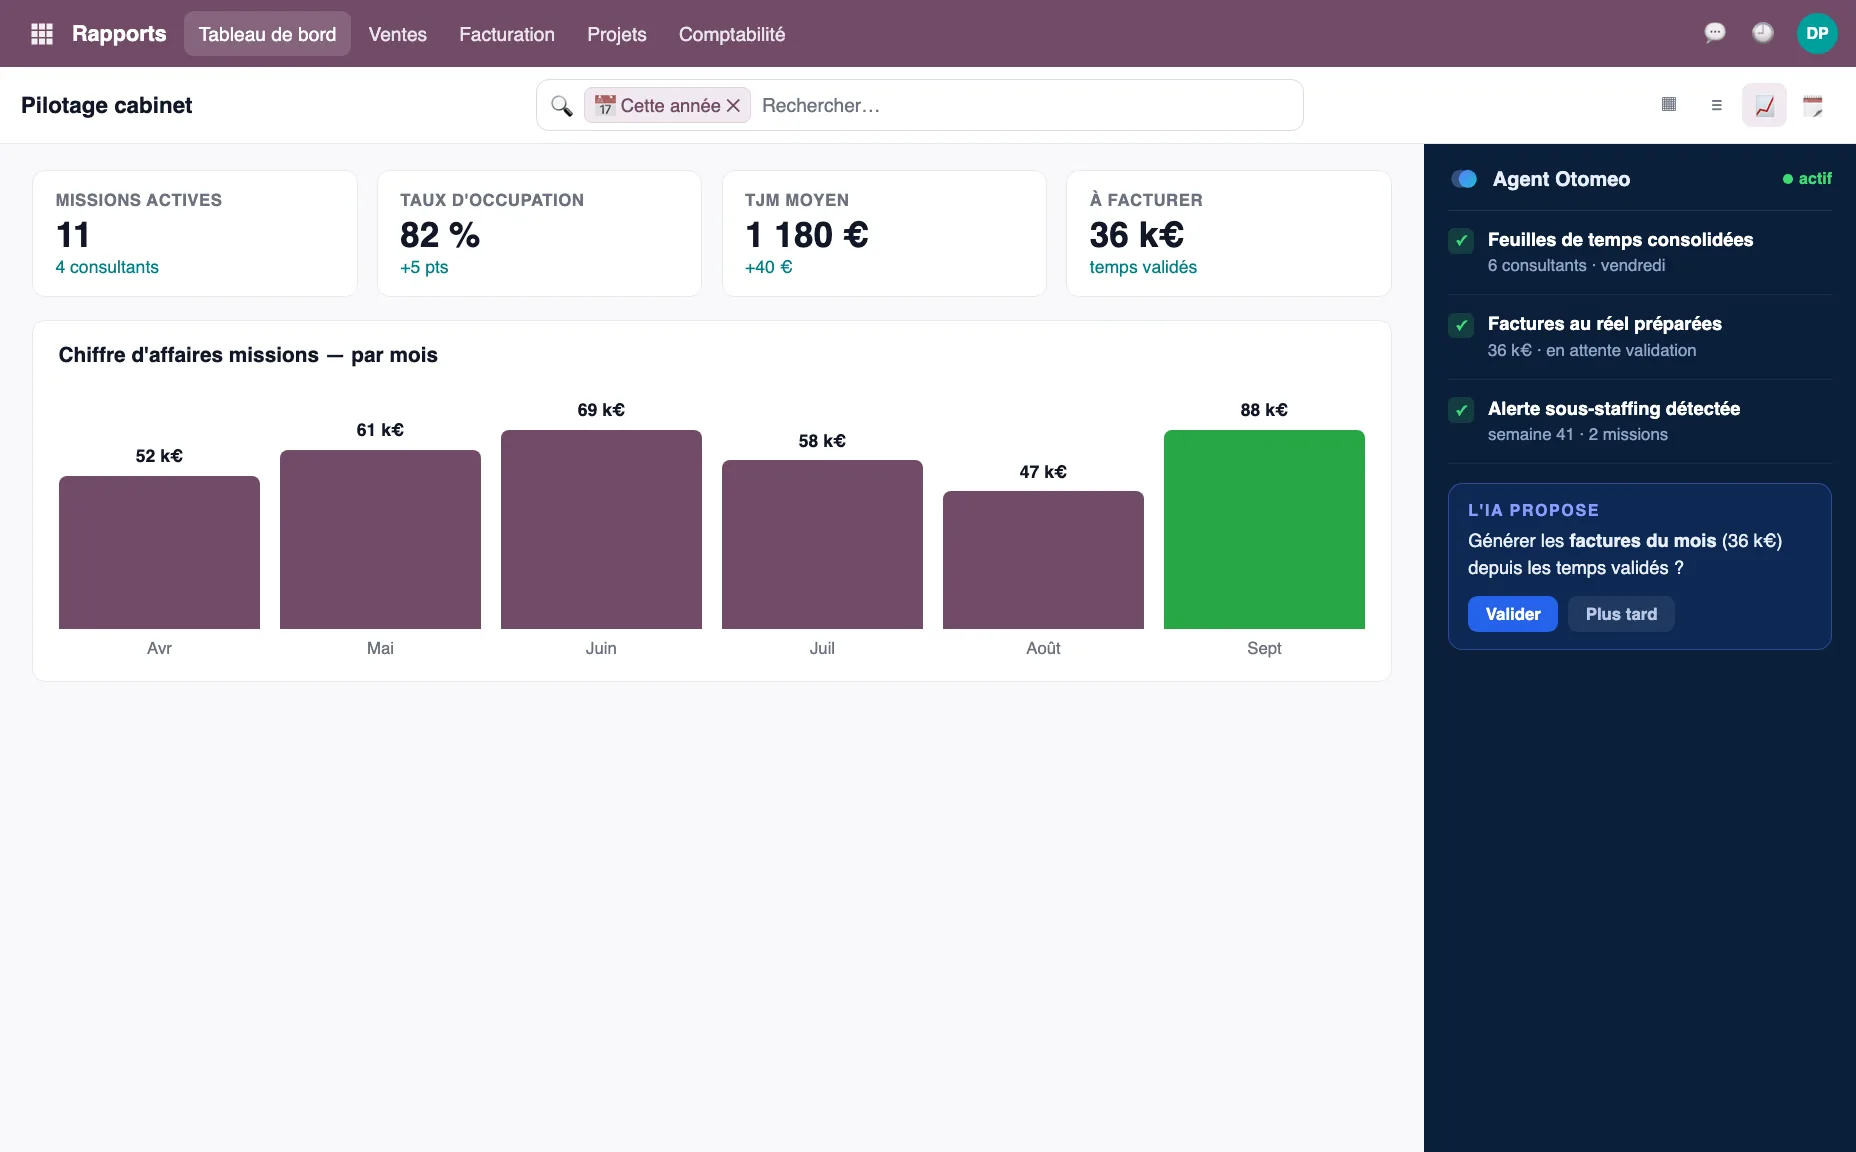Open the Taux d'occupation card
This screenshot has width=1856, height=1152.
[x=539, y=233]
